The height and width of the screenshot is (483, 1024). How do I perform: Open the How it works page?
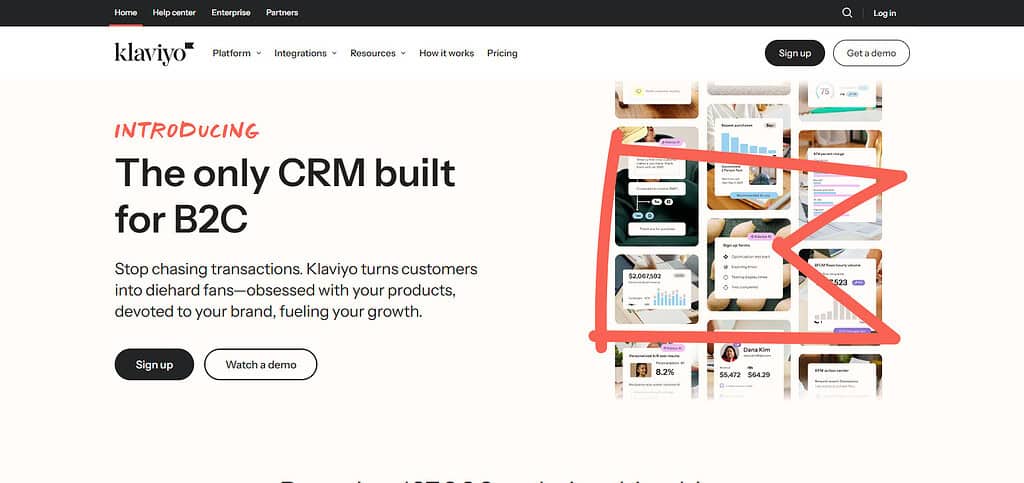[x=447, y=54]
